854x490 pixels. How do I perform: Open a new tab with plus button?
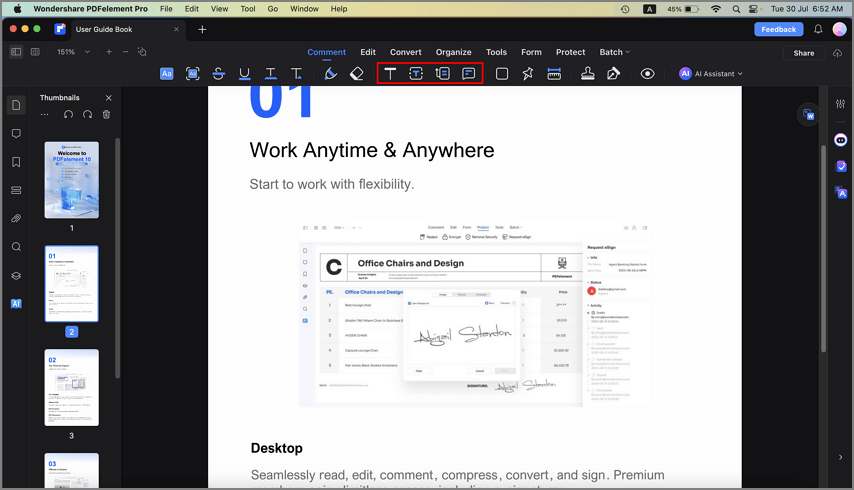202,29
